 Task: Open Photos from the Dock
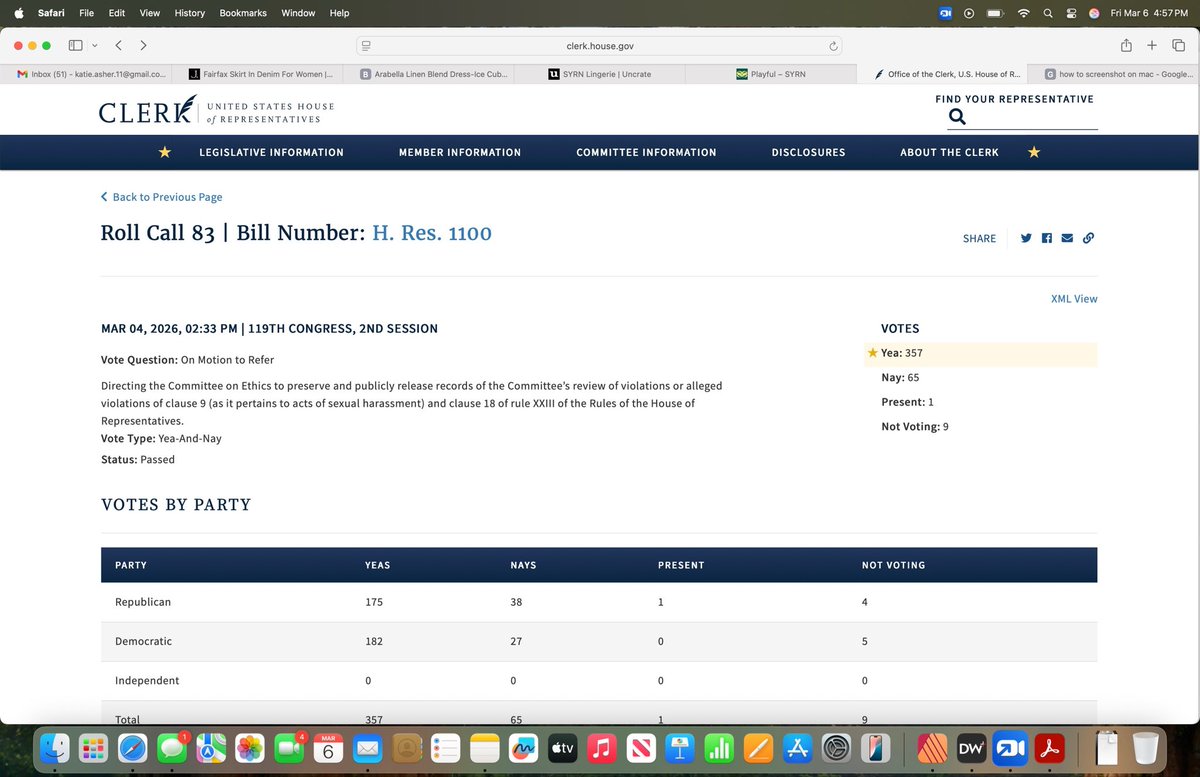tap(249, 747)
